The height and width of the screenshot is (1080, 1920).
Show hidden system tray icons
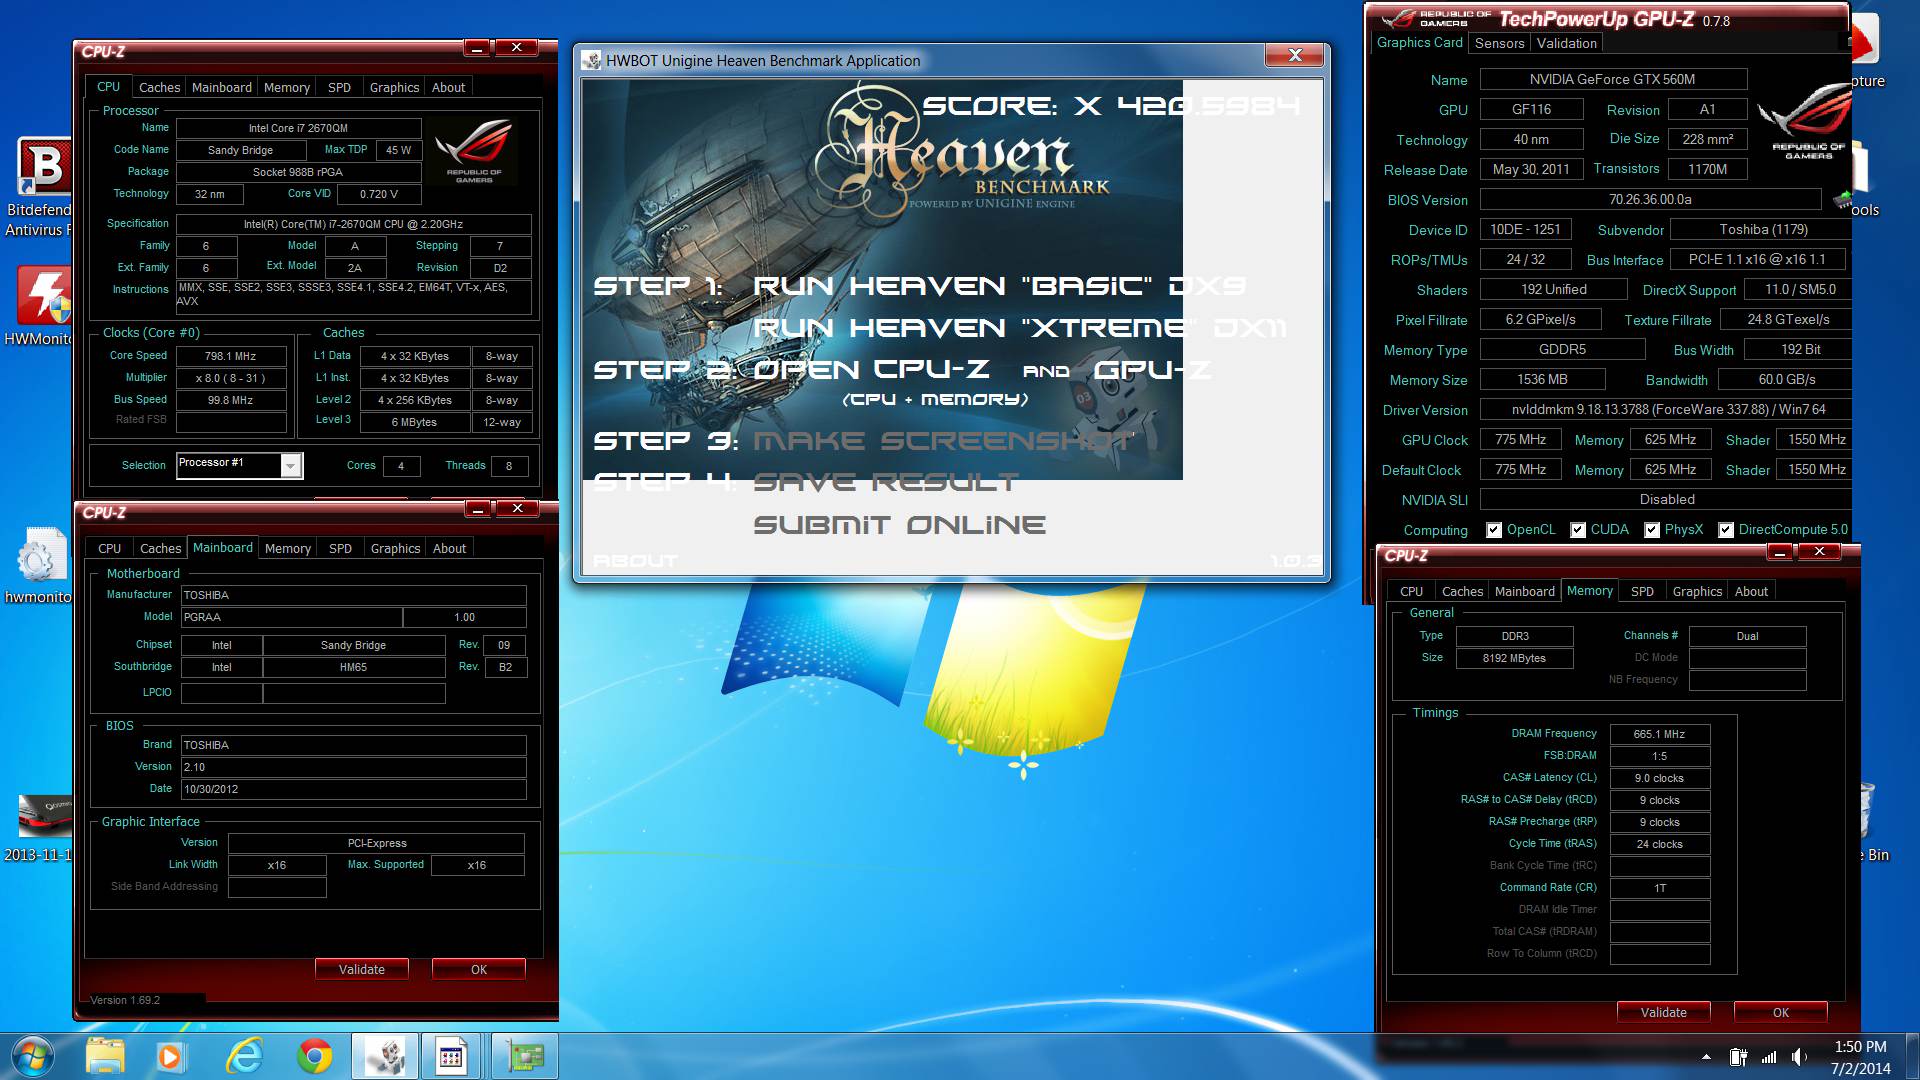click(1706, 1057)
